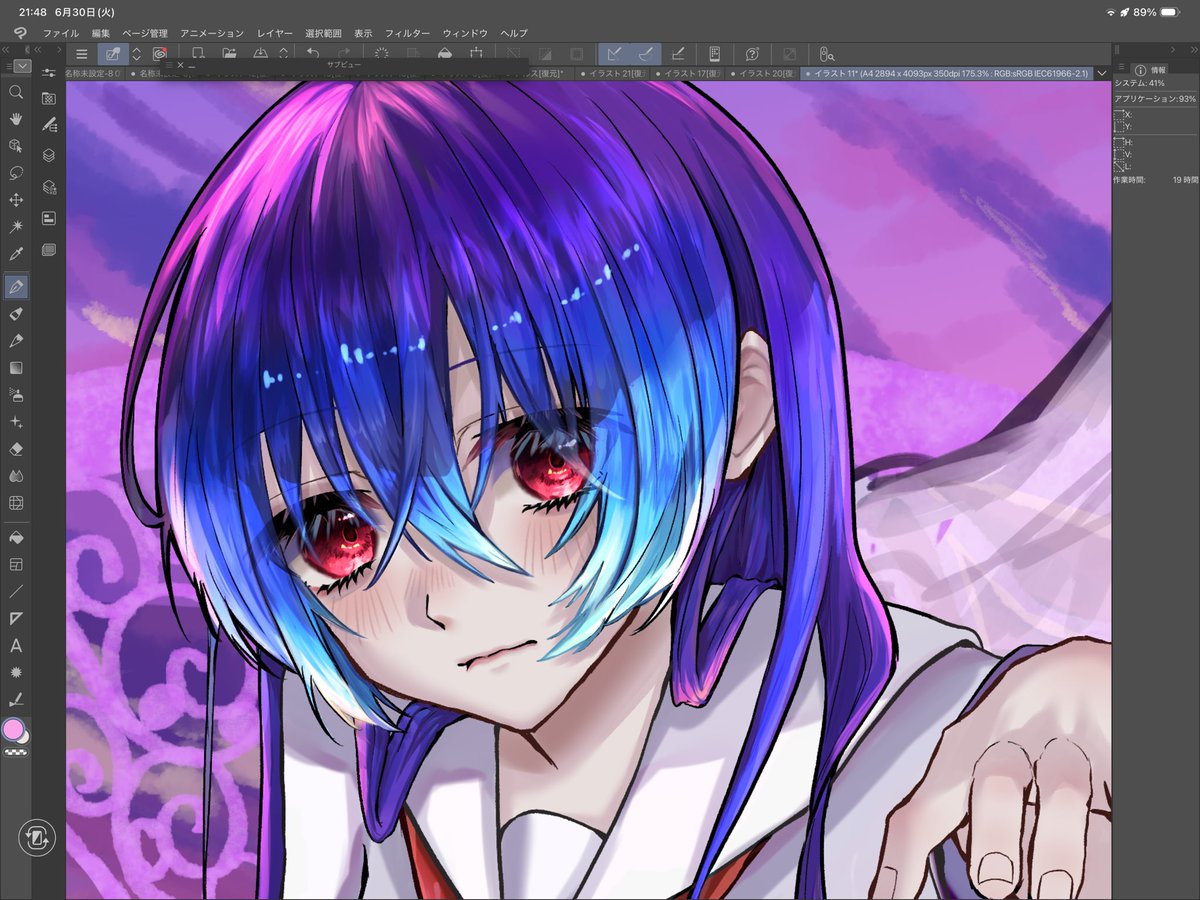Screen dimensions: 1200x900
Task: Select the Zoom magnifier tool
Action: [16, 92]
